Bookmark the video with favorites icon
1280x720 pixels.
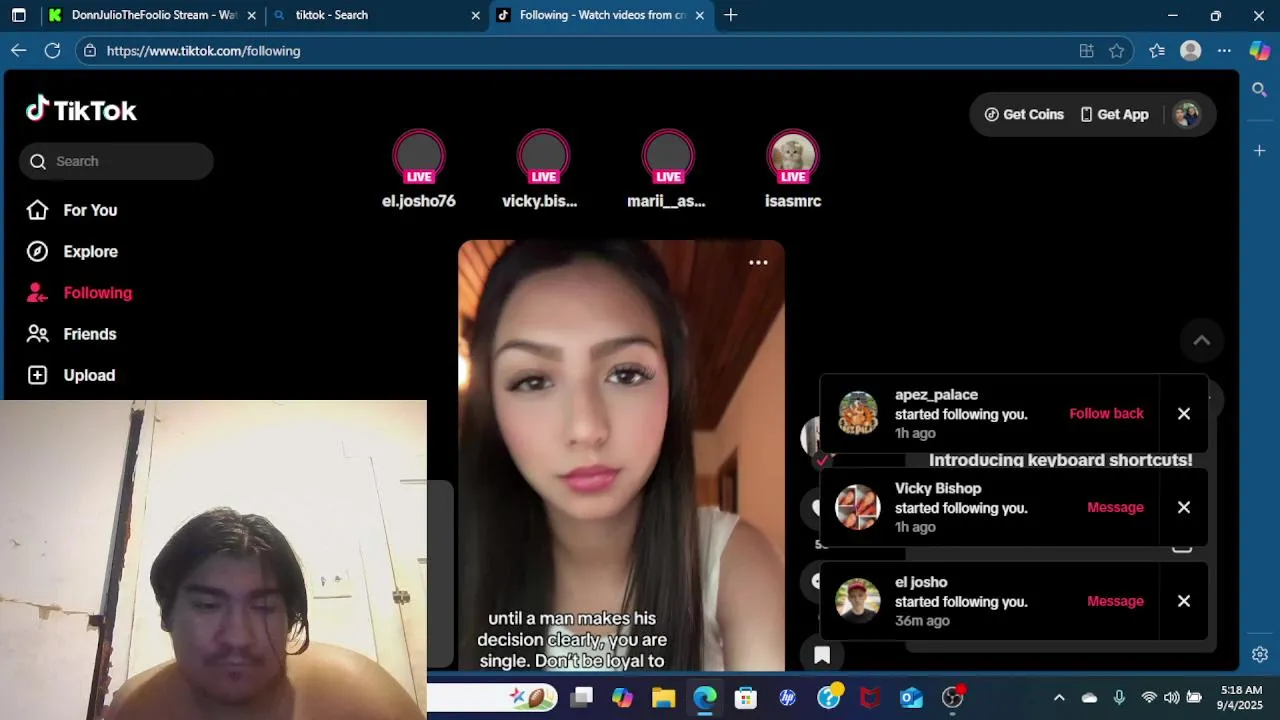(822, 655)
